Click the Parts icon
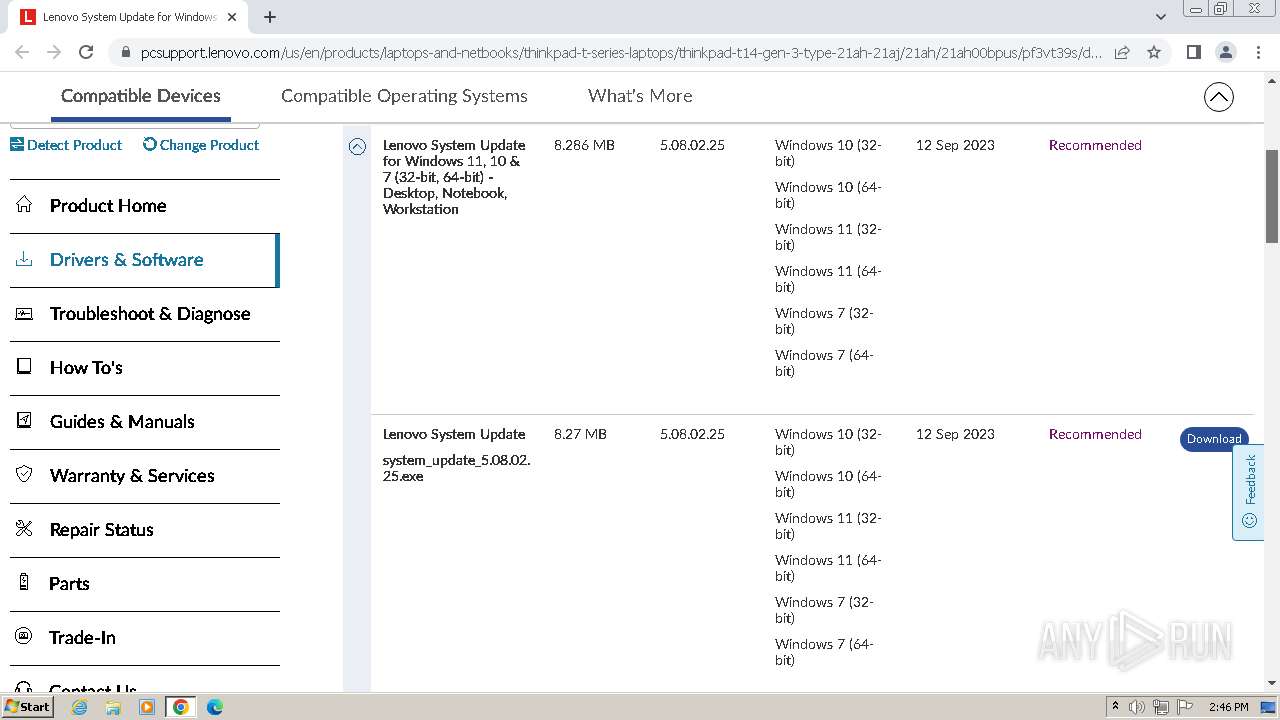The height and width of the screenshot is (720, 1280). [x=24, y=583]
